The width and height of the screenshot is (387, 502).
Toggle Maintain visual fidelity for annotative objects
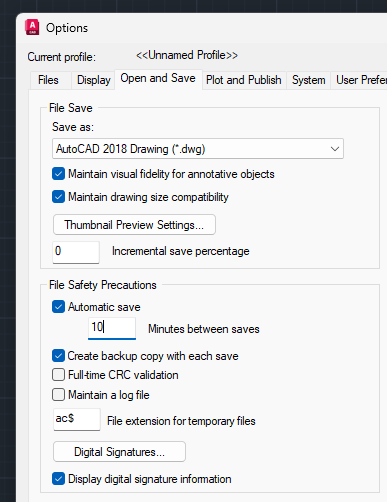tap(58, 174)
